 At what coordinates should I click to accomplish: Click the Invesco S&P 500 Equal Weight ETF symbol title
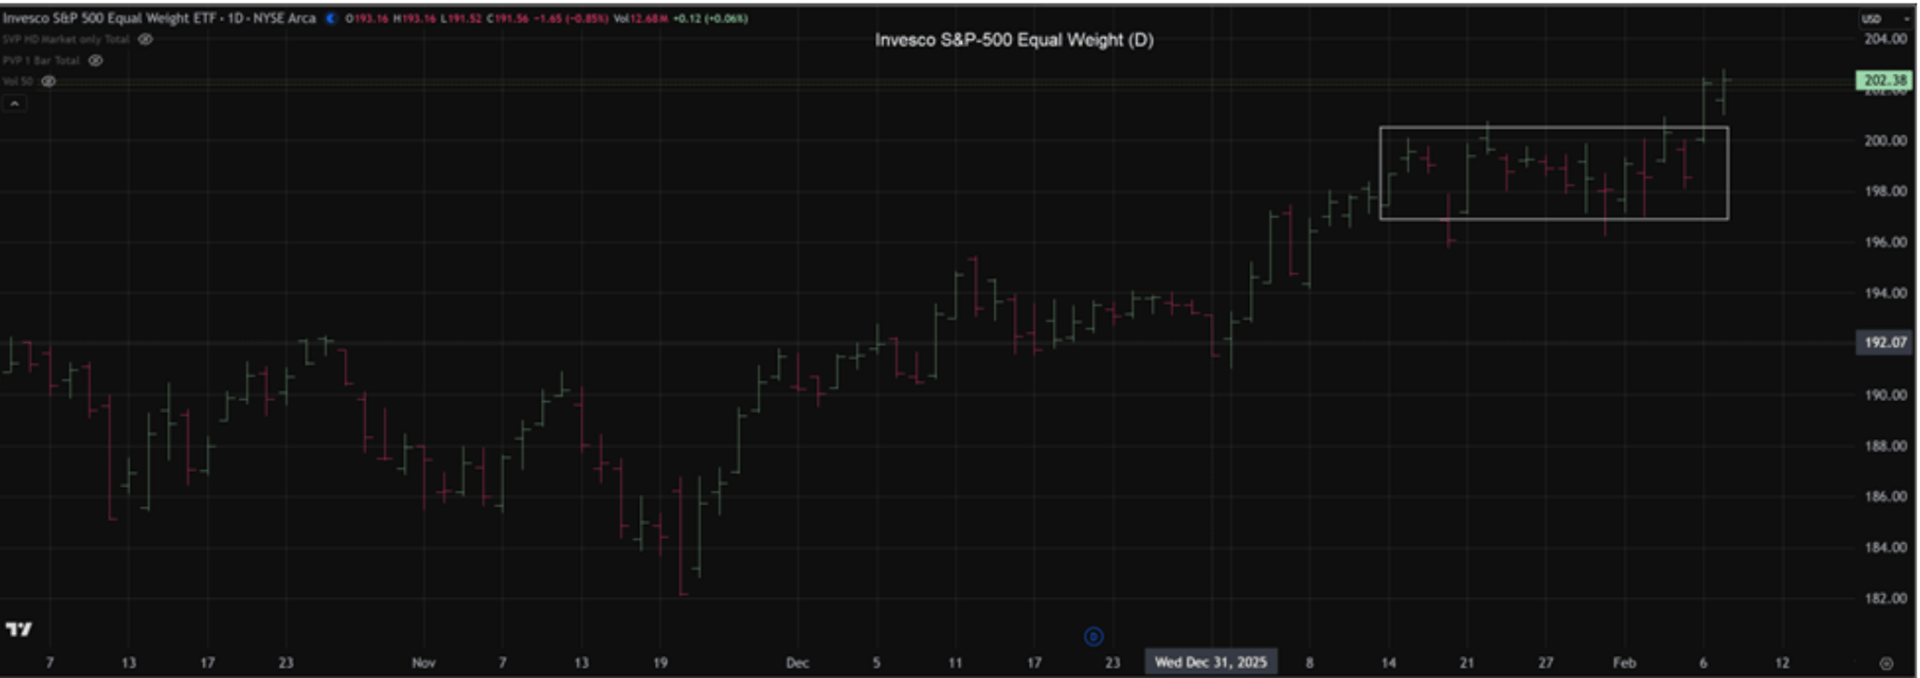(x=160, y=18)
